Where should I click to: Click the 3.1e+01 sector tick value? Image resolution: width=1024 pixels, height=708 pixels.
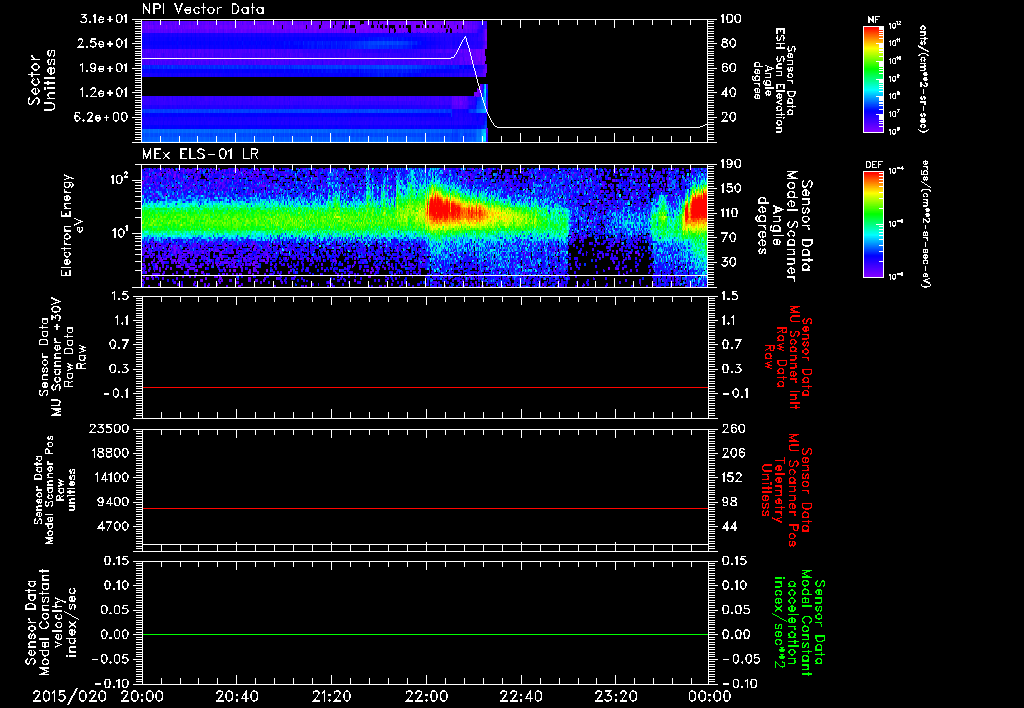104,19
